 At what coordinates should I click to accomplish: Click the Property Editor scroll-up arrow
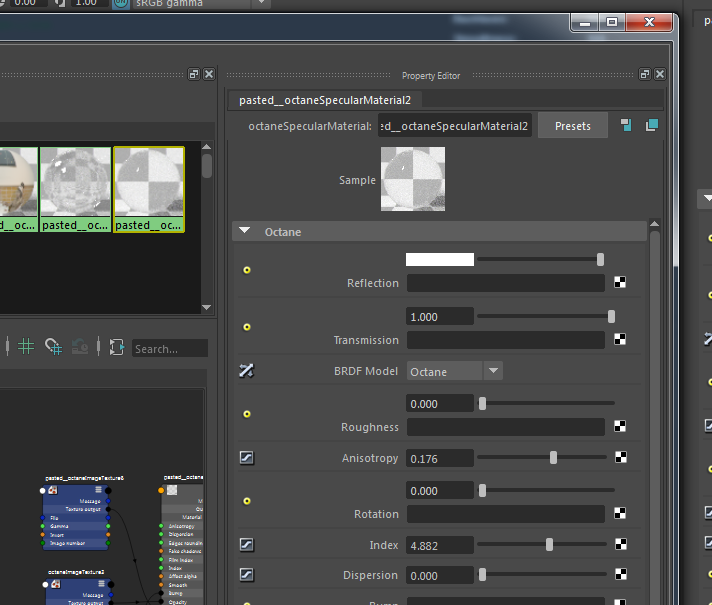[654, 223]
